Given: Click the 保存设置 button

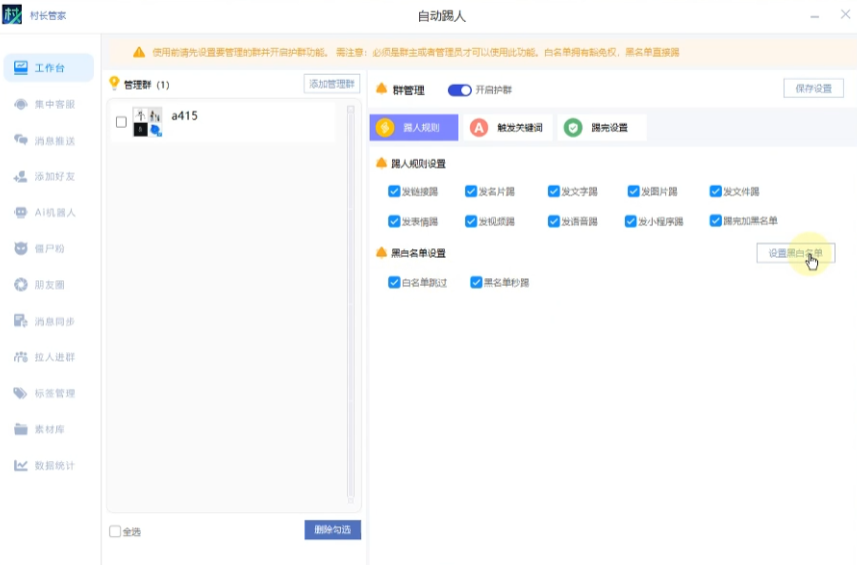Looking at the screenshot, I should coord(813,89).
